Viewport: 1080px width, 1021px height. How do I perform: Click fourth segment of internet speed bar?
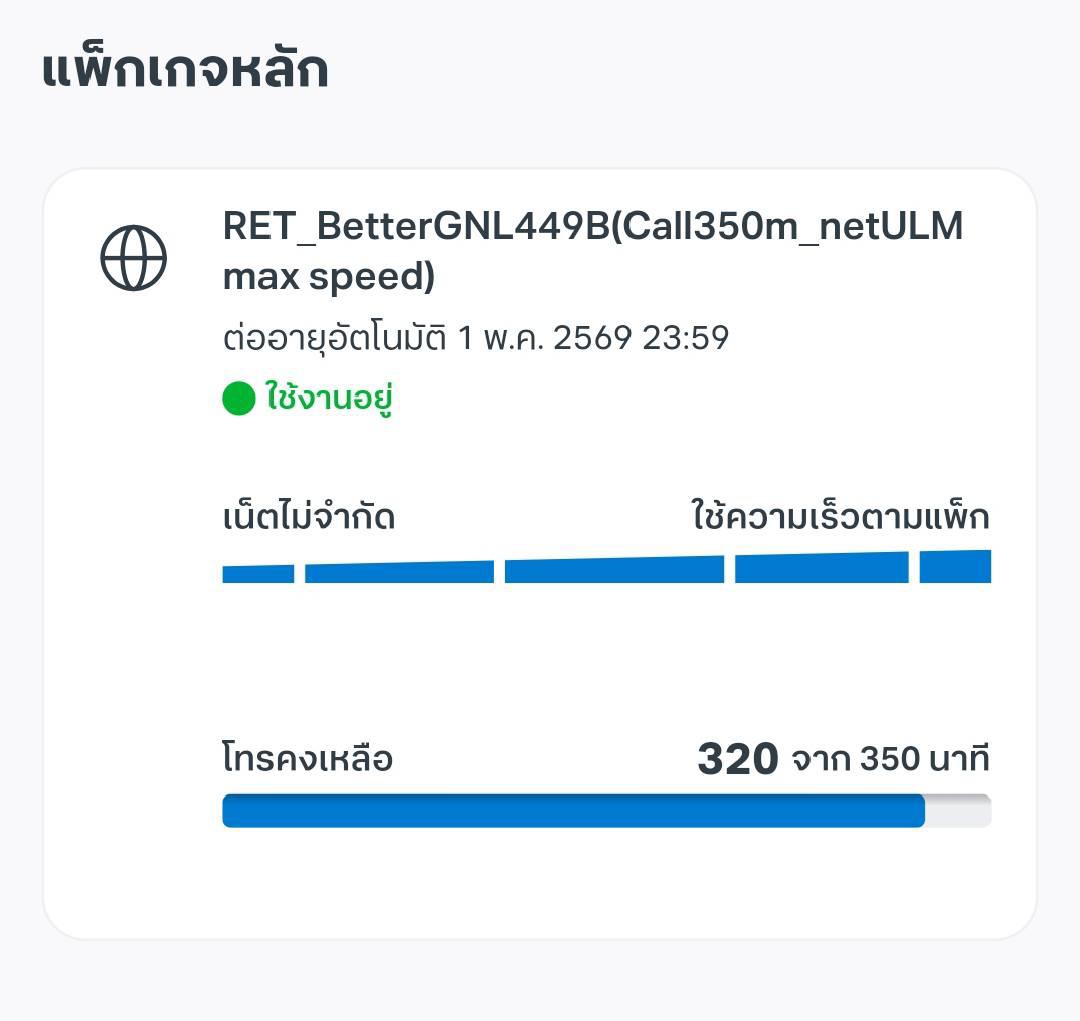[x=821, y=568]
